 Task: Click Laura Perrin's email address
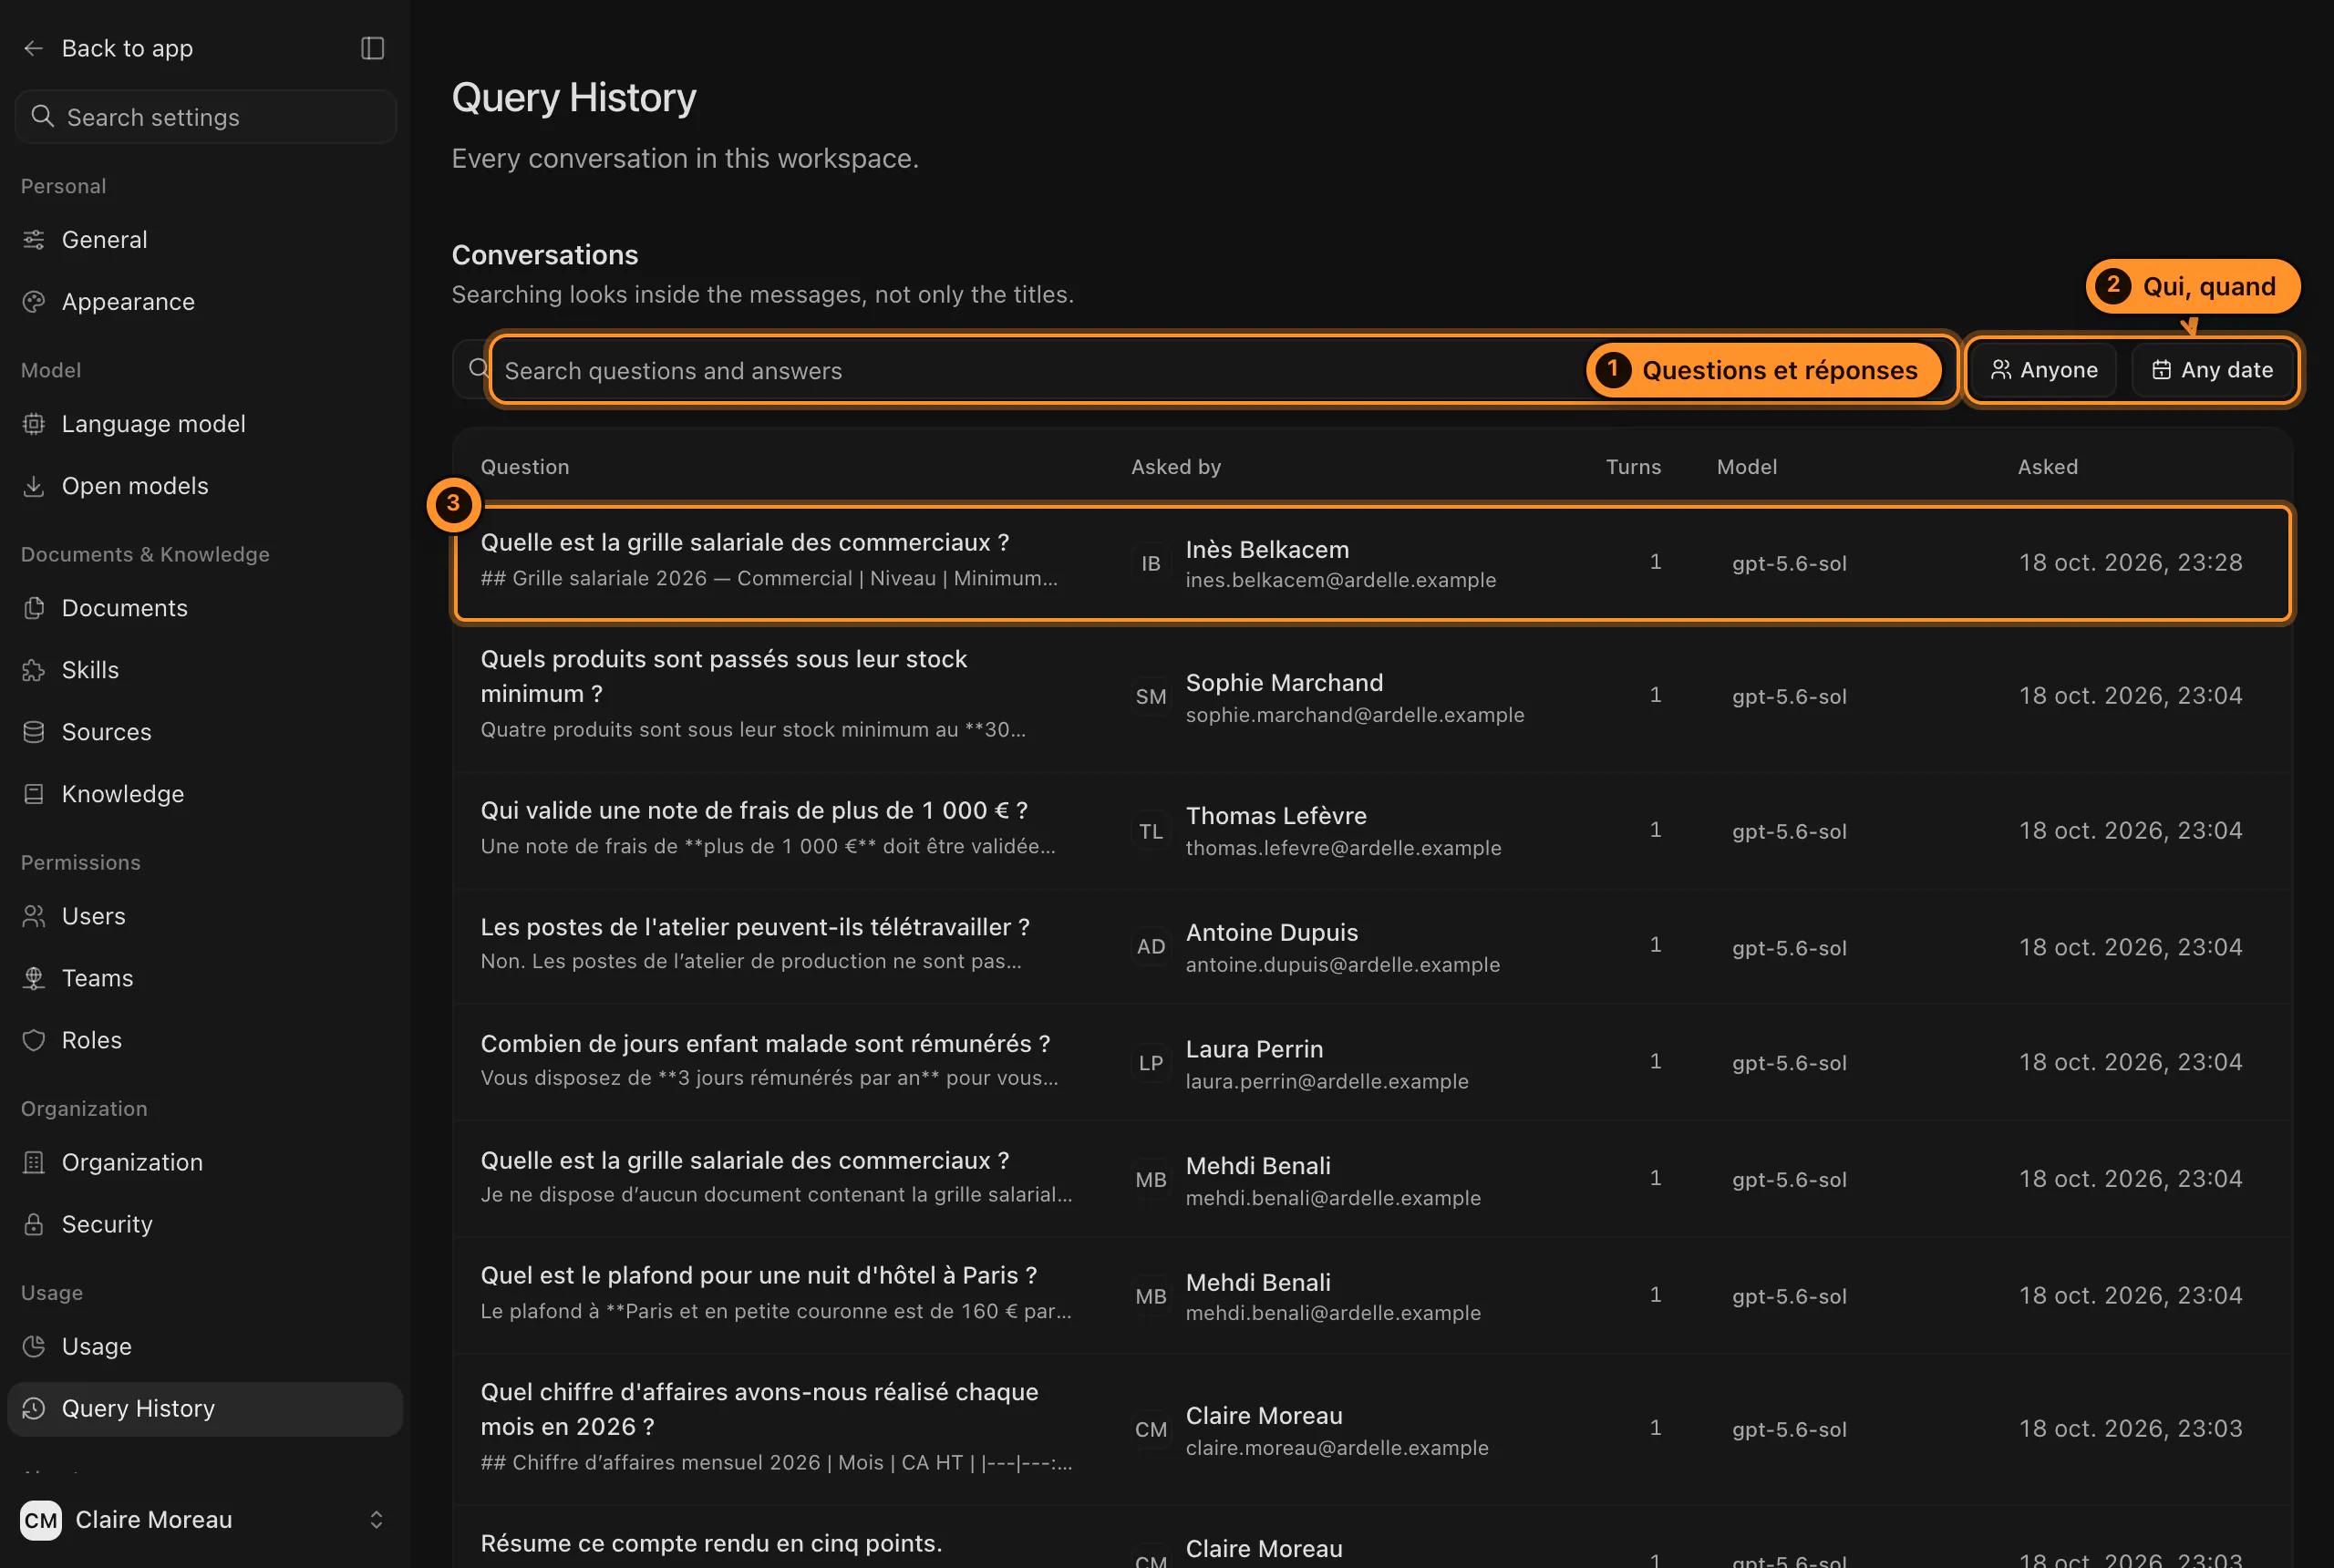click(x=1327, y=1081)
